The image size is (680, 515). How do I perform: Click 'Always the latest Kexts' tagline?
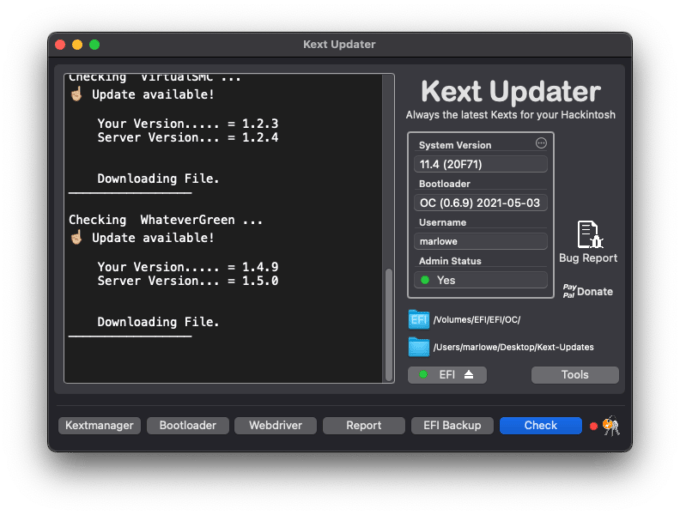pyautogui.click(x=510, y=115)
